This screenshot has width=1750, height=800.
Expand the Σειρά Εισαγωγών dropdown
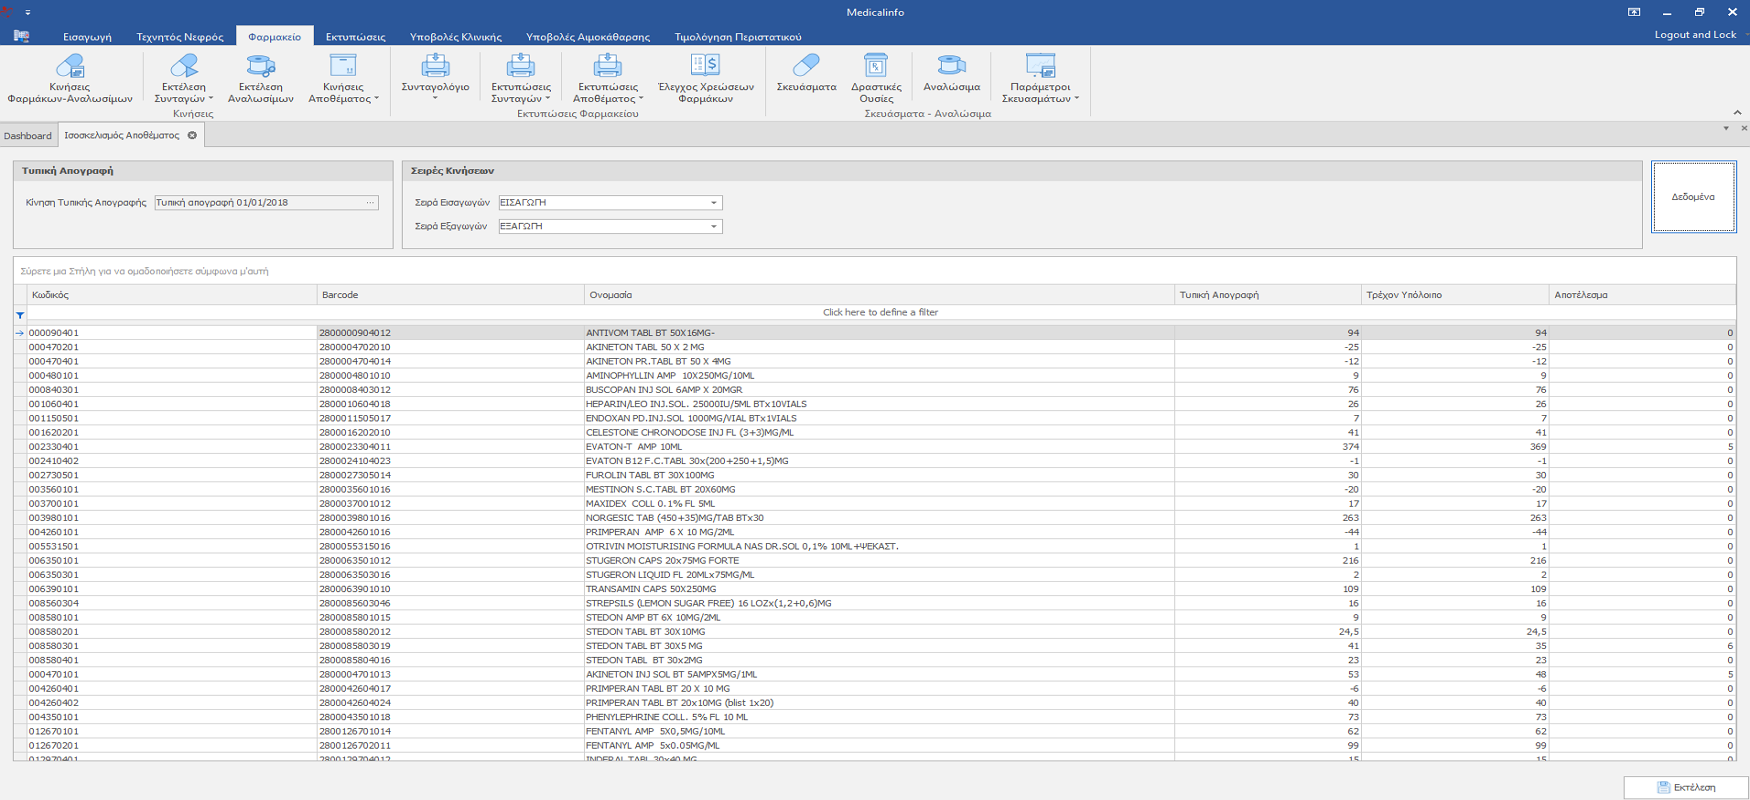[x=713, y=203]
